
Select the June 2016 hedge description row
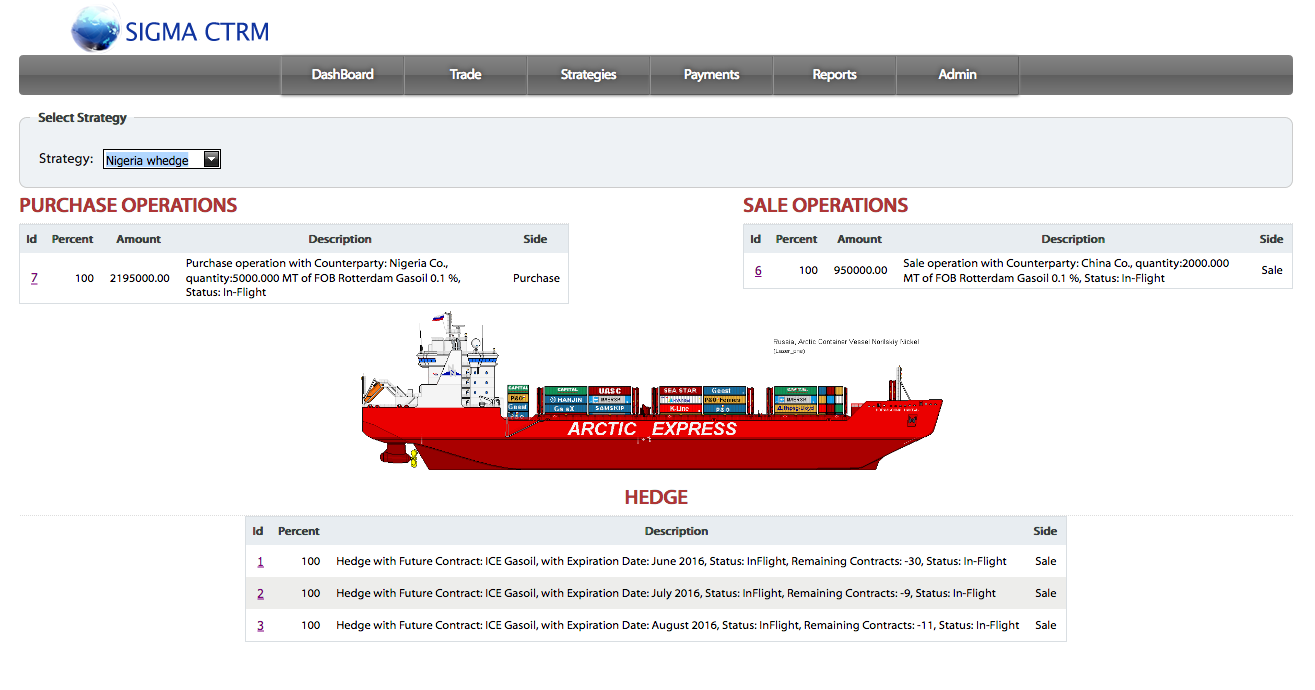(671, 562)
